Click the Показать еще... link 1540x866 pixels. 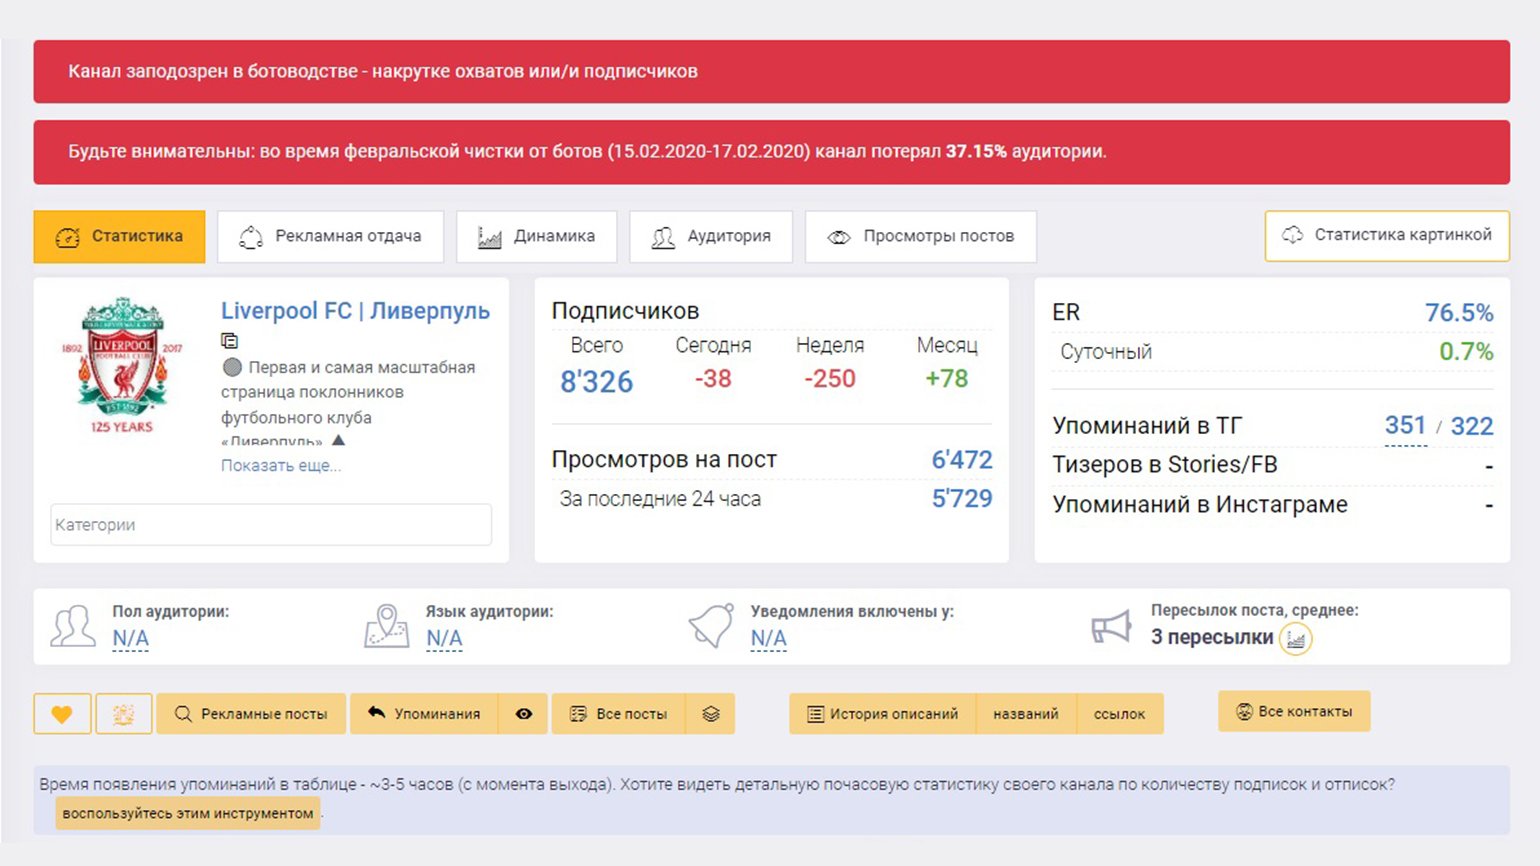(281, 465)
